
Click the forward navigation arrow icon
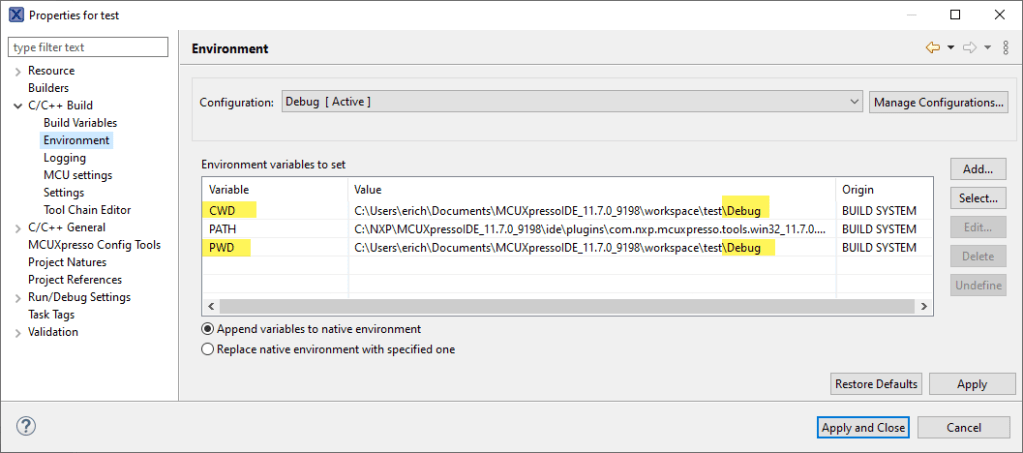point(969,48)
